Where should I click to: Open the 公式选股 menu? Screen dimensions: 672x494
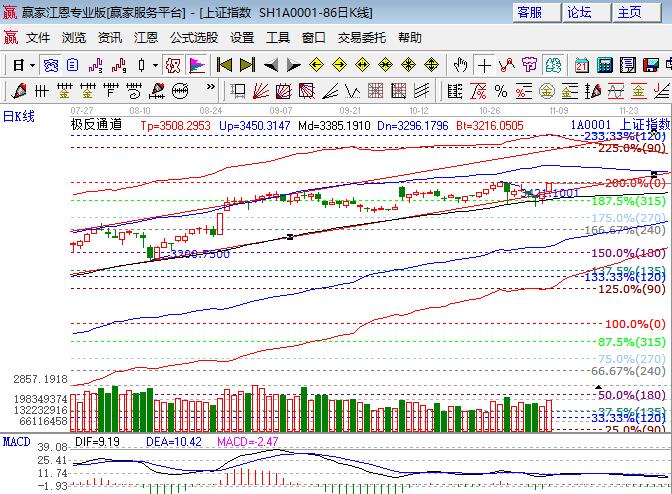[x=193, y=37]
